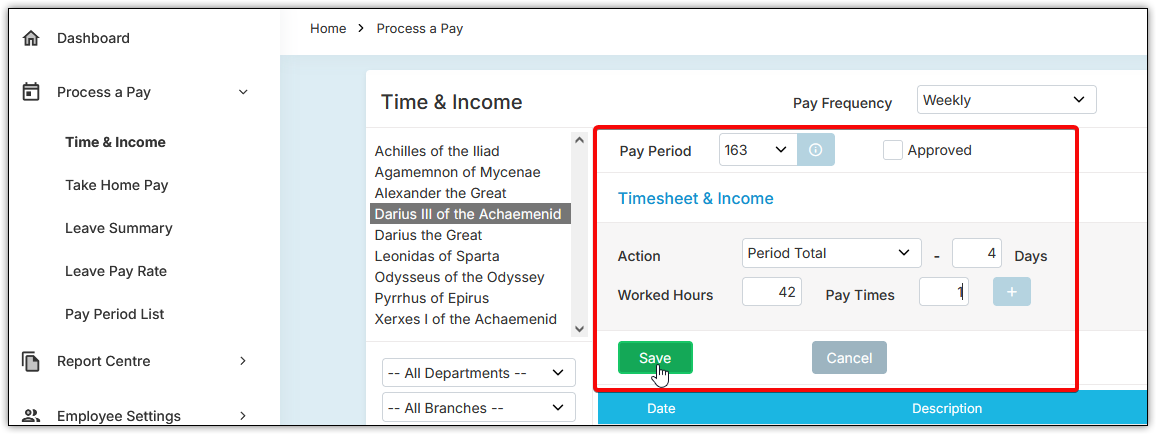Image resolution: width=1156 pixels, height=434 pixels.
Task: Expand the All Departments filter
Action: point(478,373)
